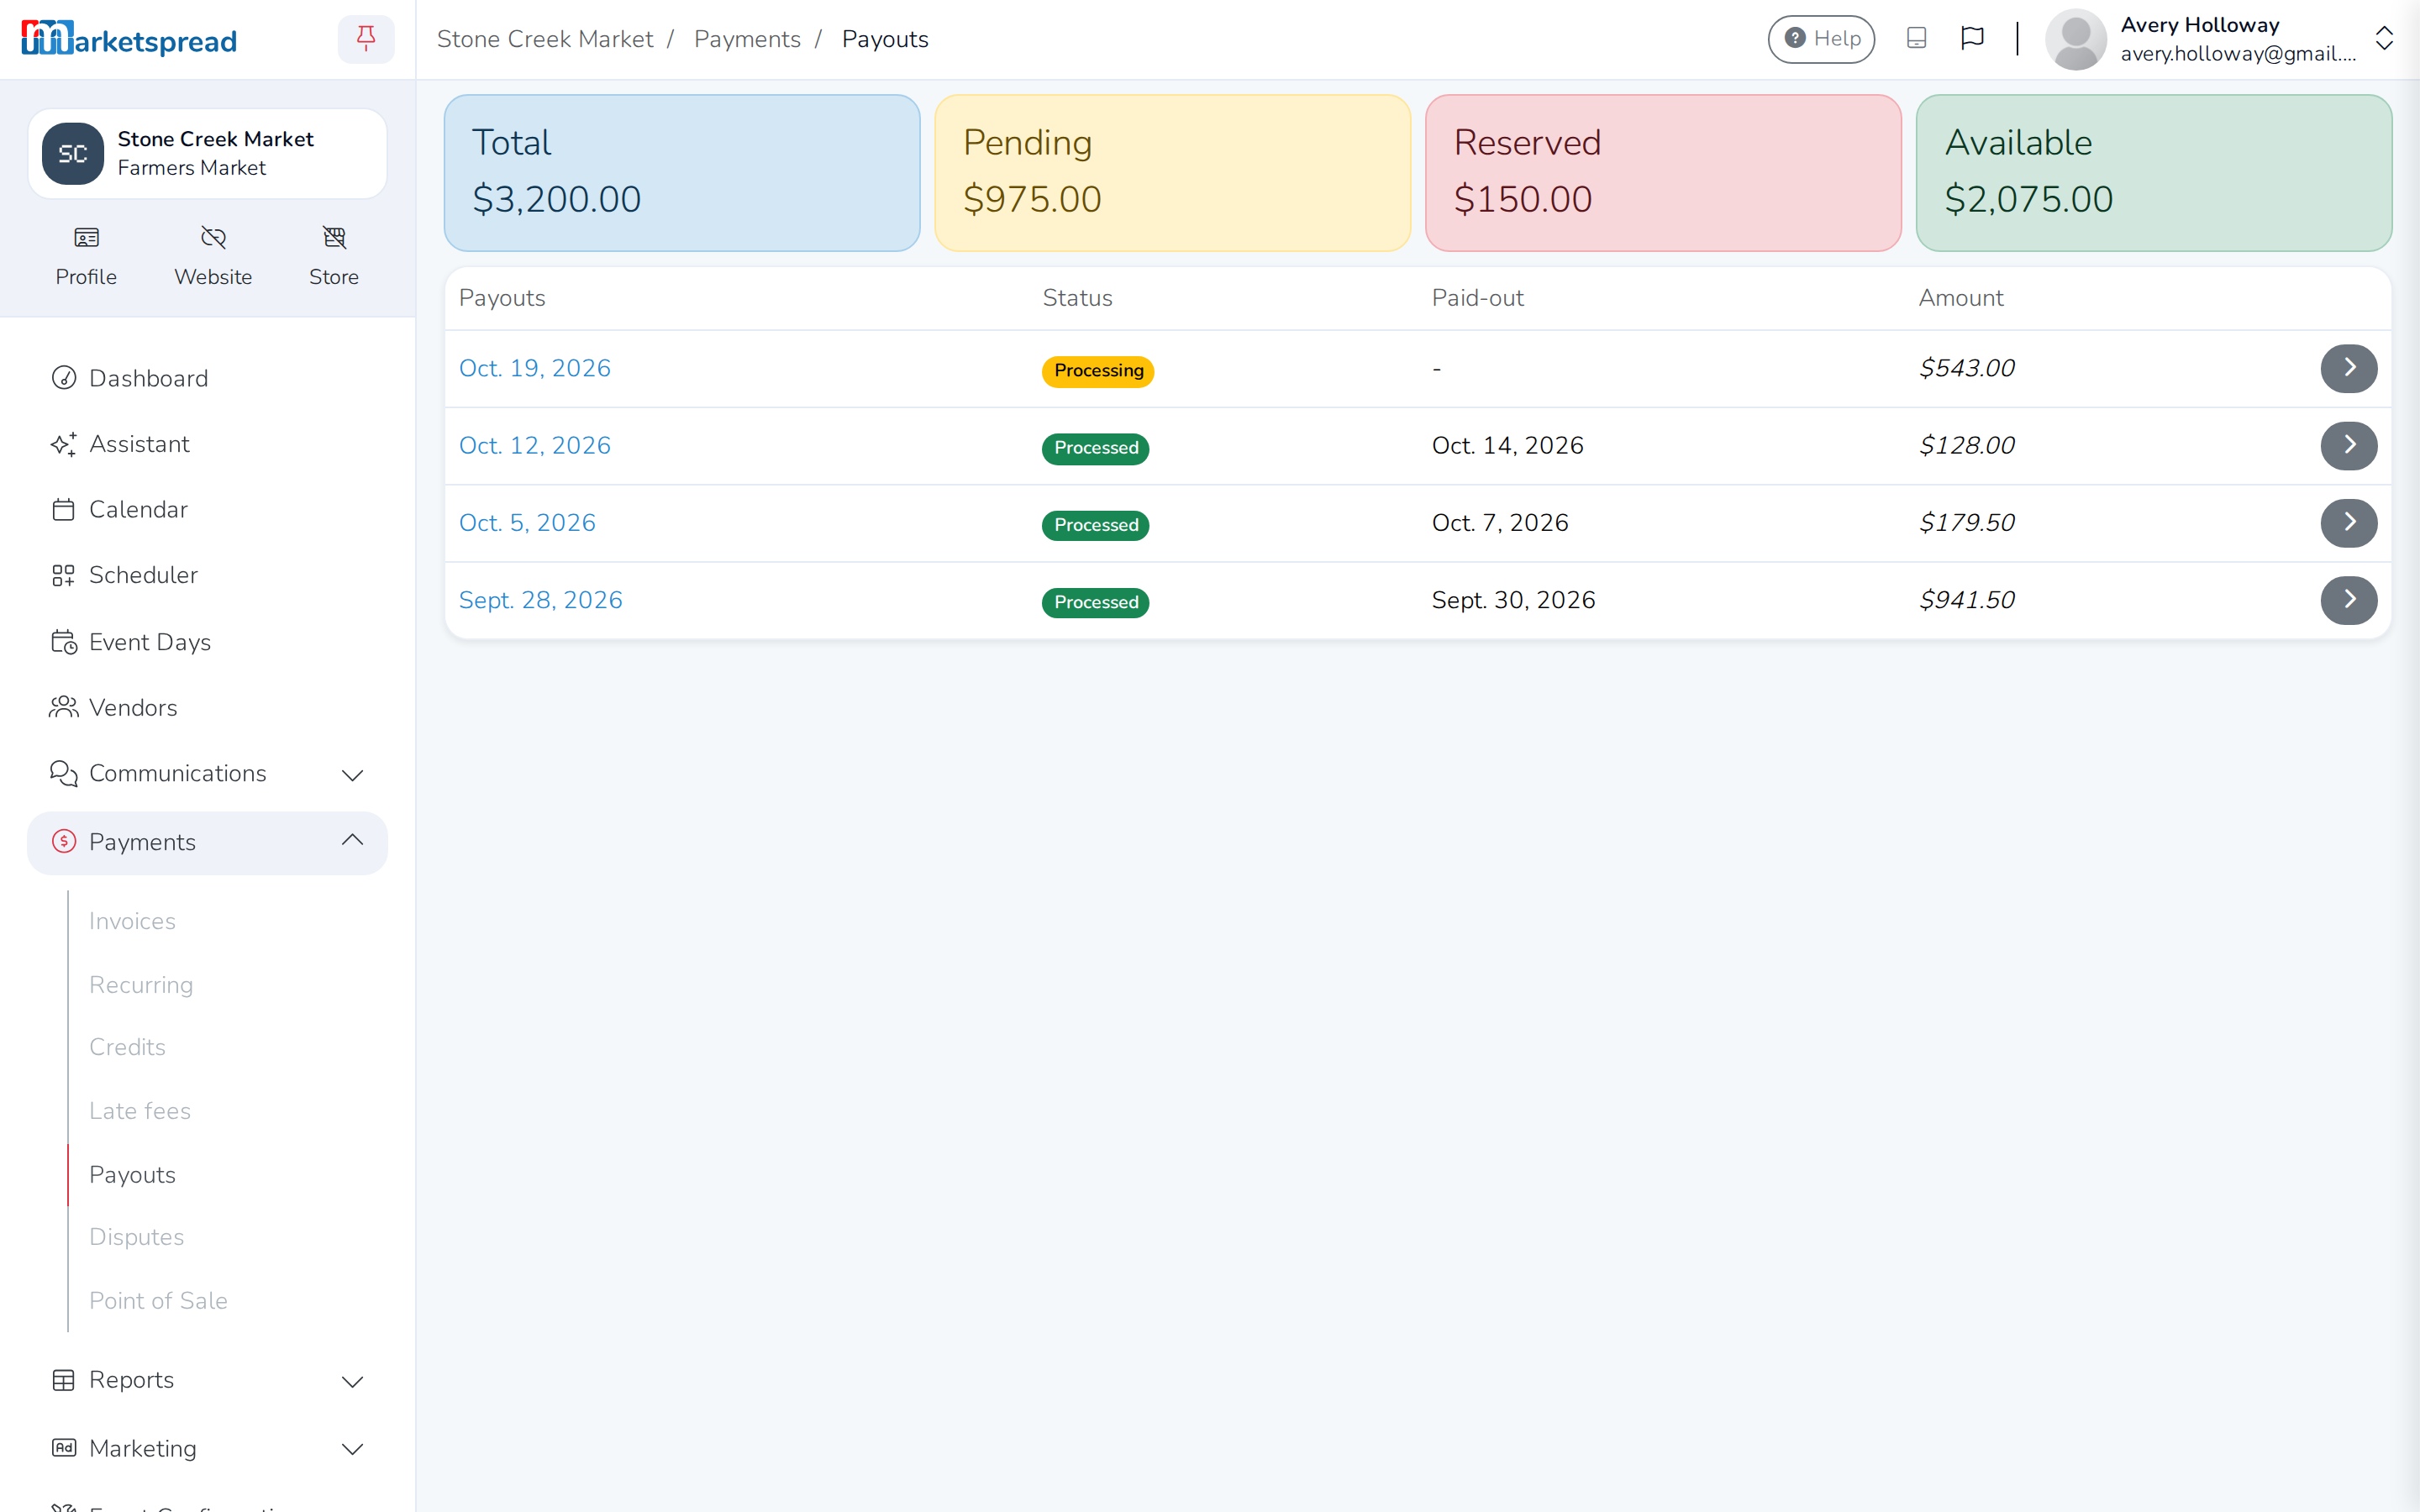
Task: Select the Credits submenu item
Action: [127, 1047]
